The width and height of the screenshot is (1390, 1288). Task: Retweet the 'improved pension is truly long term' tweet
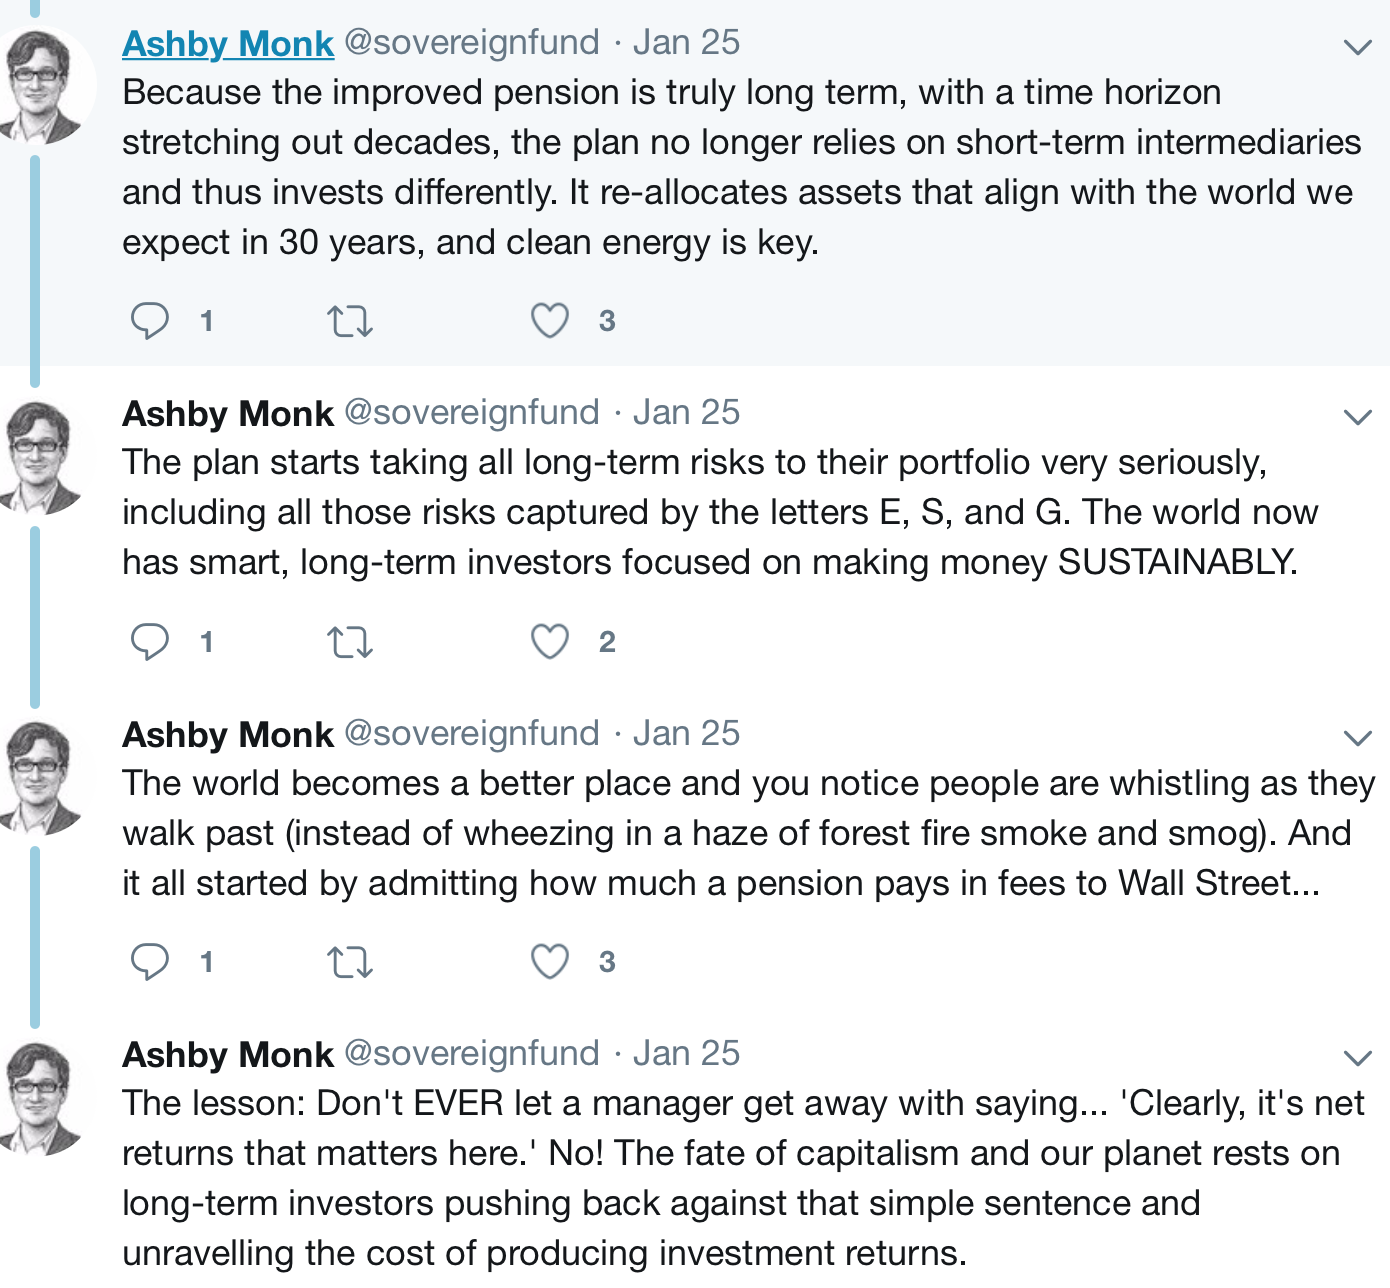tap(350, 322)
